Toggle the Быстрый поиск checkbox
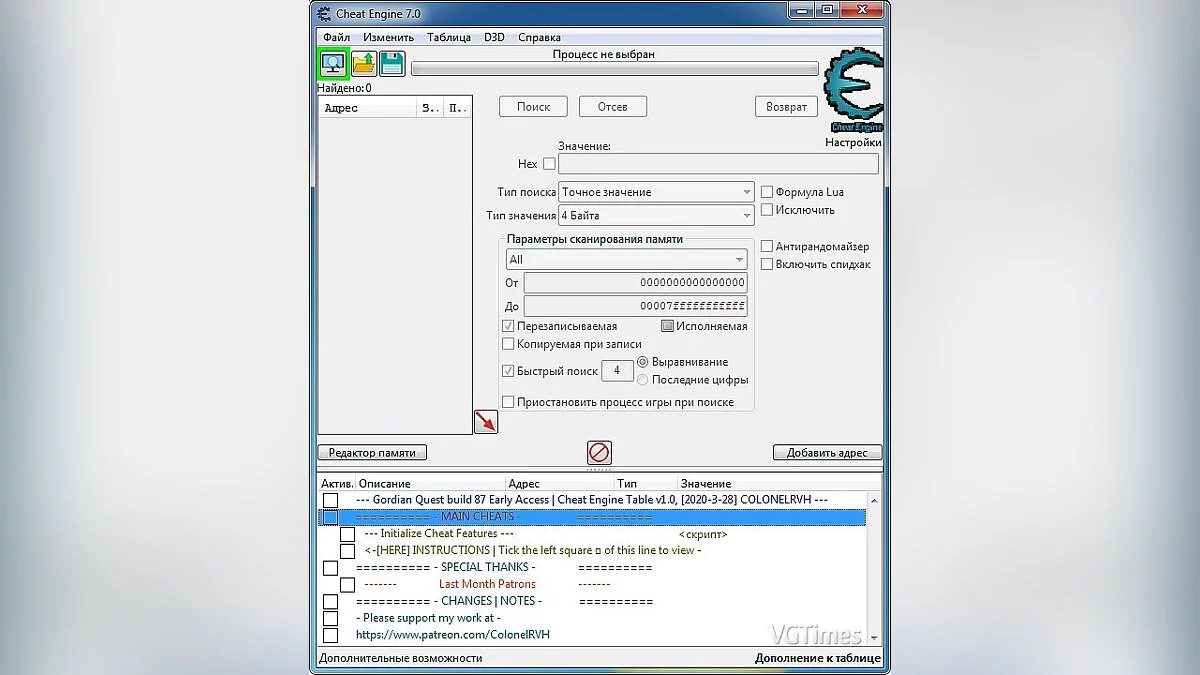The image size is (1200, 675). pos(508,371)
